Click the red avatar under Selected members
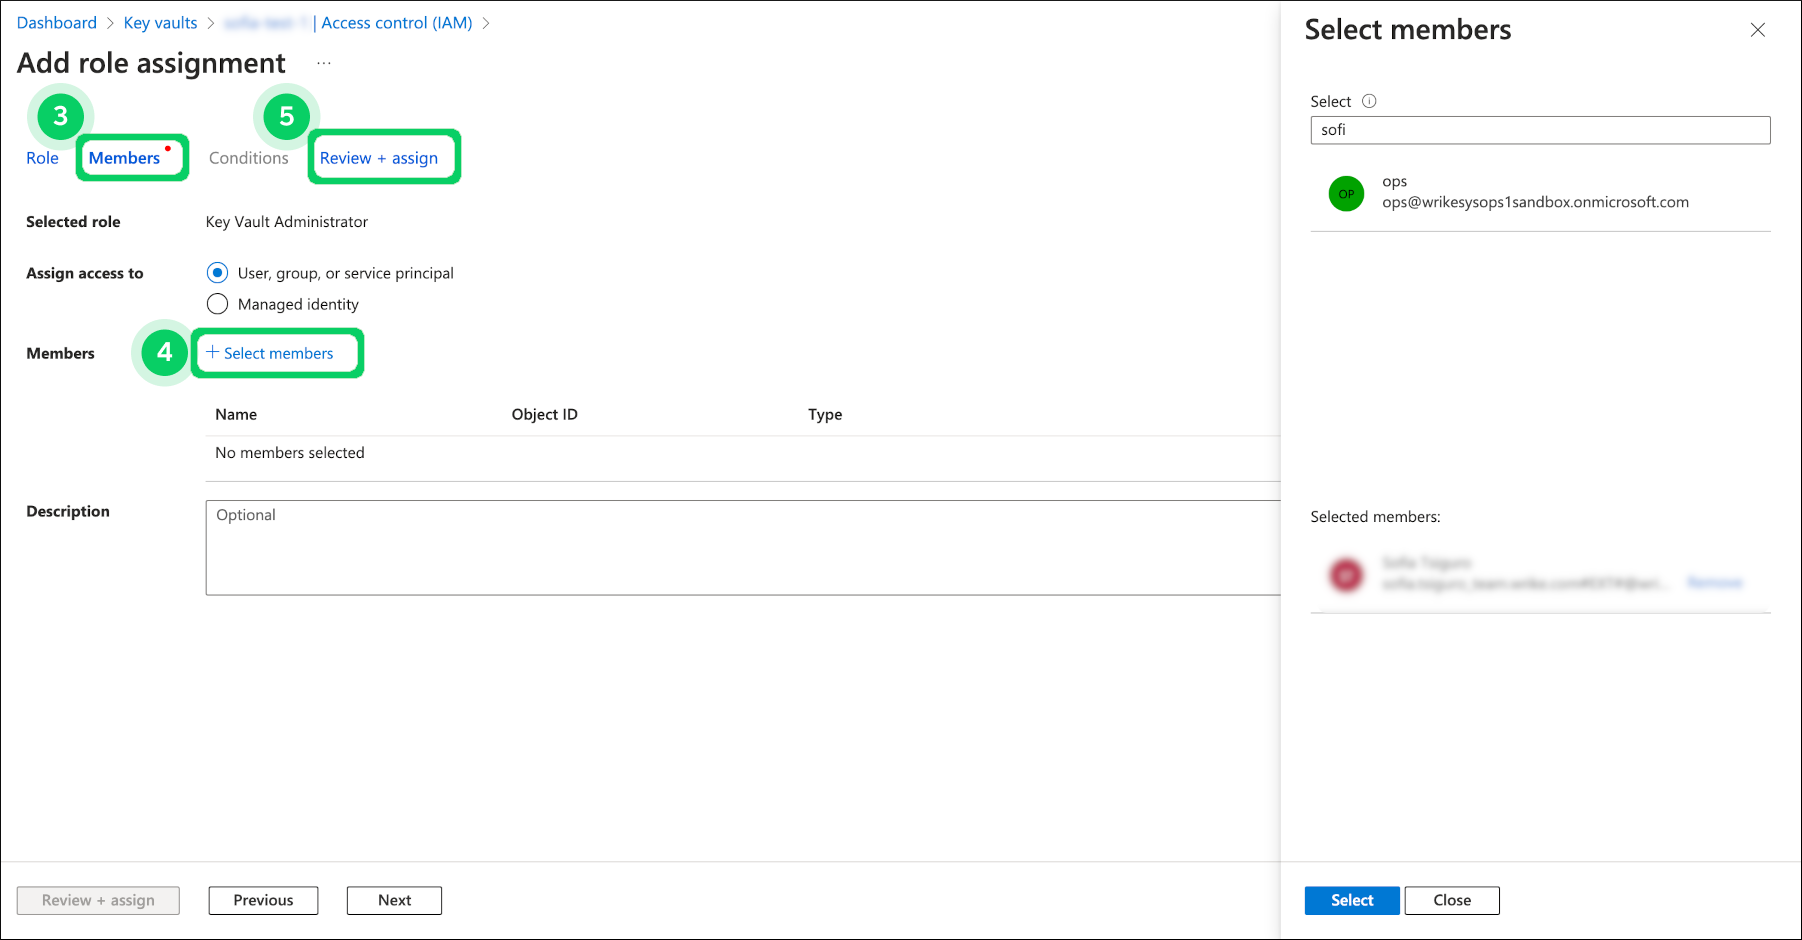The height and width of the screenshot is (940, 1802). (1346, 574)
